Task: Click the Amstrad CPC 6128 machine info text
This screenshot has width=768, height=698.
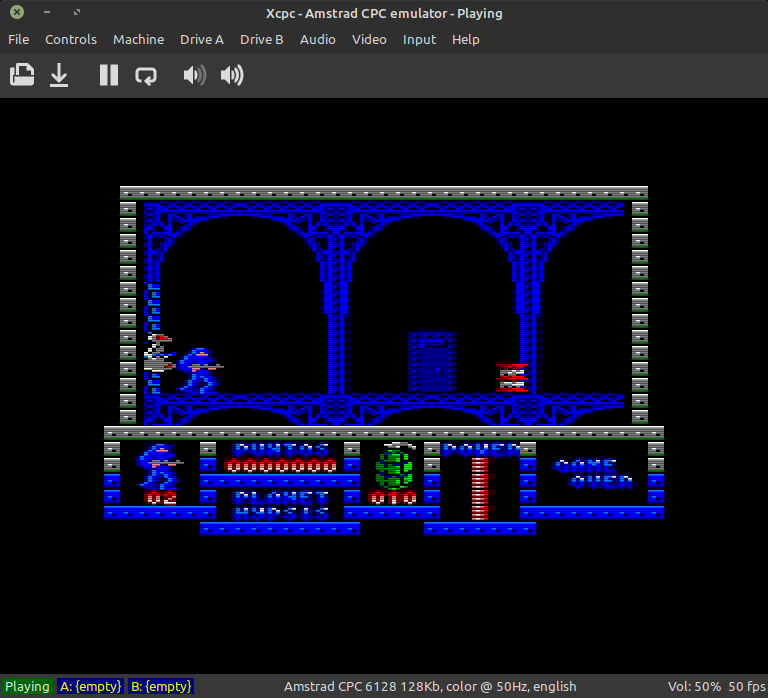Action: point(430,686)
